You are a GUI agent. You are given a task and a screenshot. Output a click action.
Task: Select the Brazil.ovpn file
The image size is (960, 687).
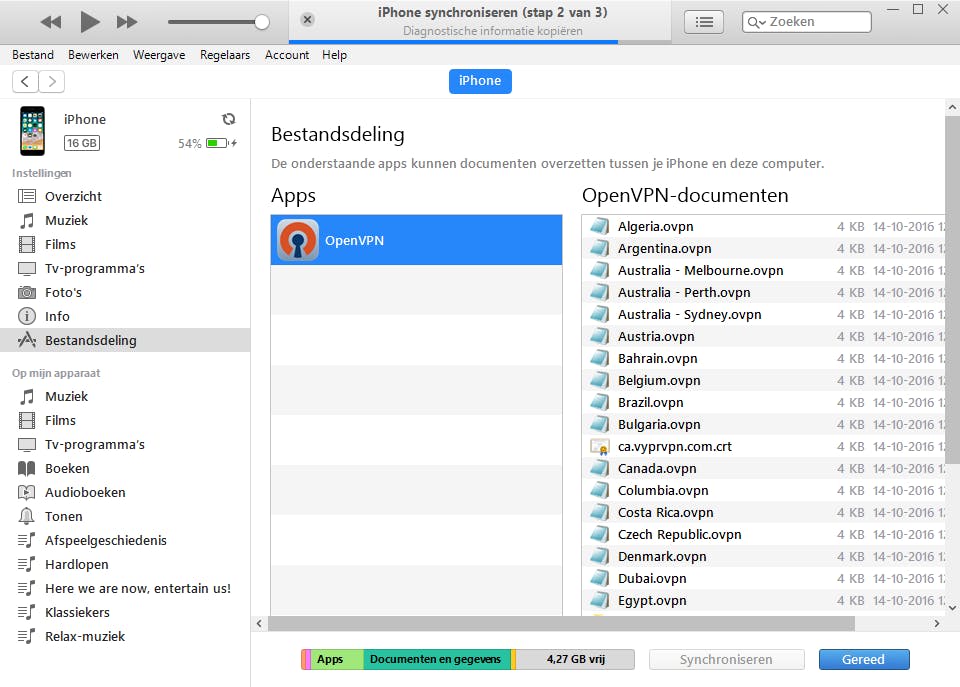tap(764, 403)
